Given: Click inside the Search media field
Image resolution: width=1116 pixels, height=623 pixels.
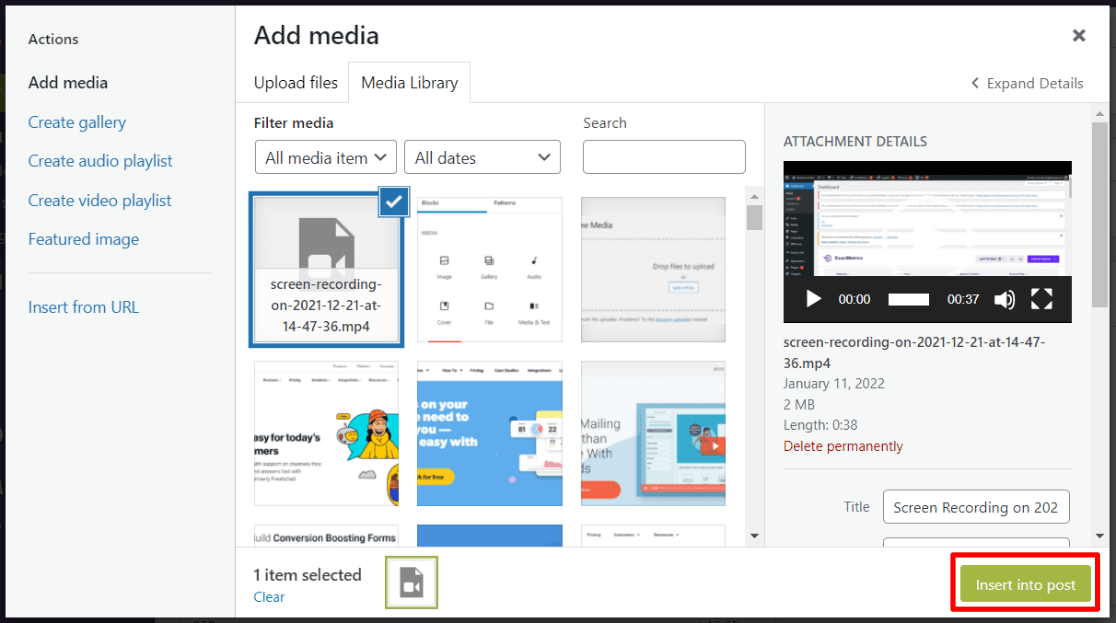Looking at the screenshot, I should (x=663, y=157).
